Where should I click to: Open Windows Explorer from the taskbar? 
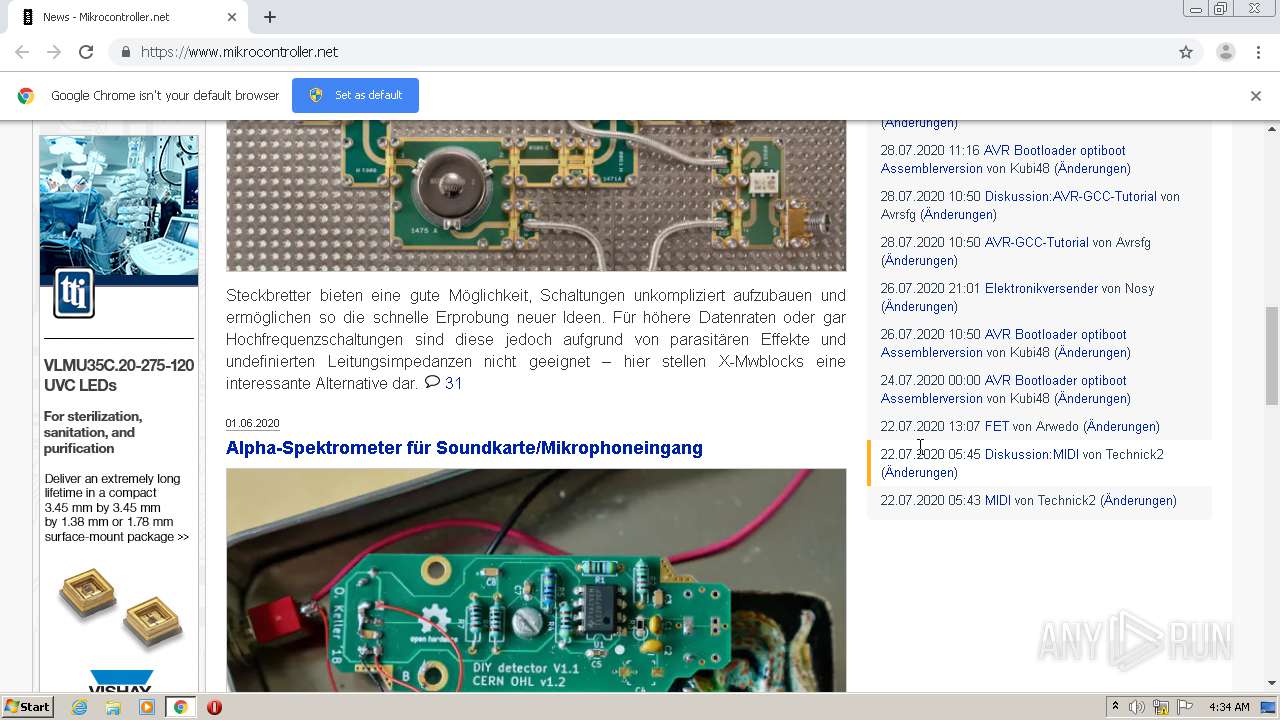pyautogui.click(x=113, y=707)
